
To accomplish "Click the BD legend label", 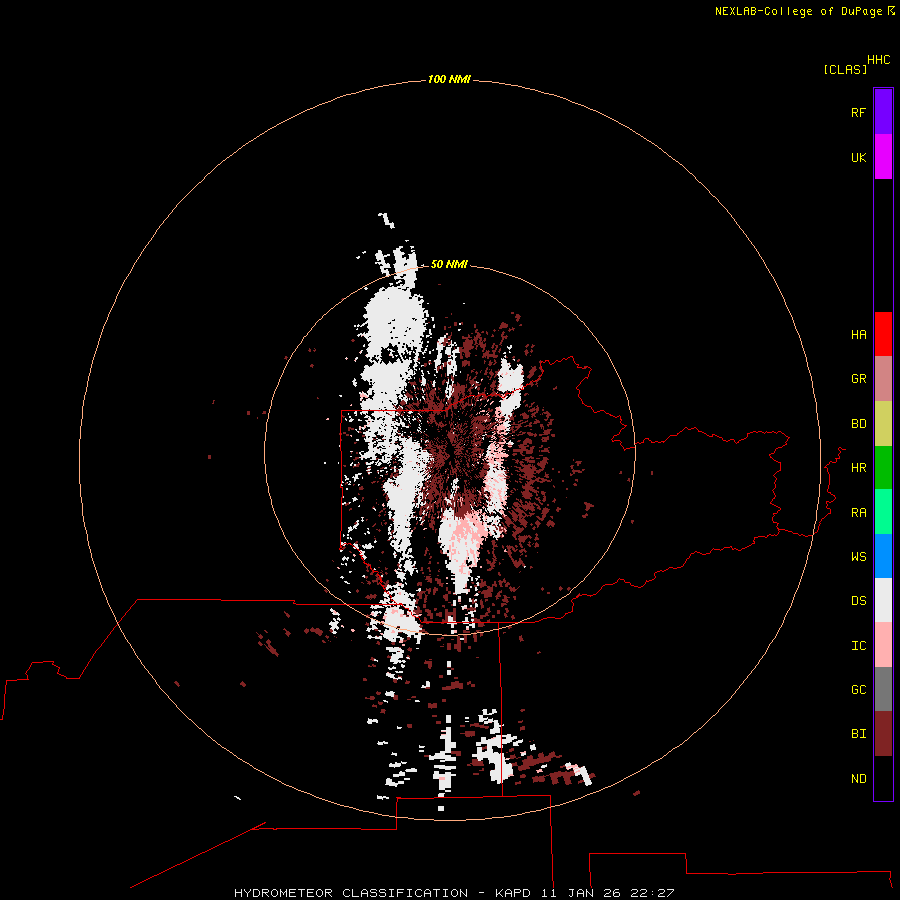I will (858, 424).
